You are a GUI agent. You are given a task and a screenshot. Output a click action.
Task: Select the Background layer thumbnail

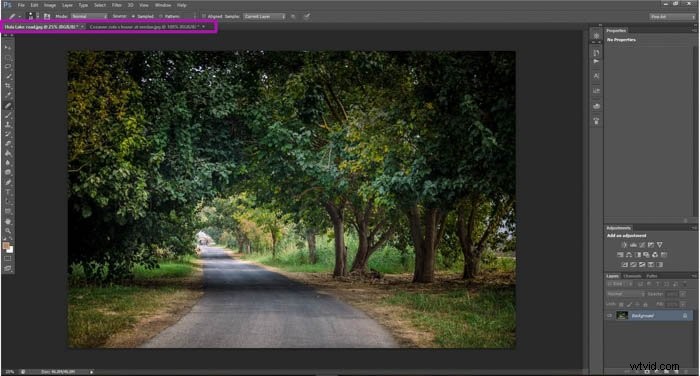click(x=622, y=316)
